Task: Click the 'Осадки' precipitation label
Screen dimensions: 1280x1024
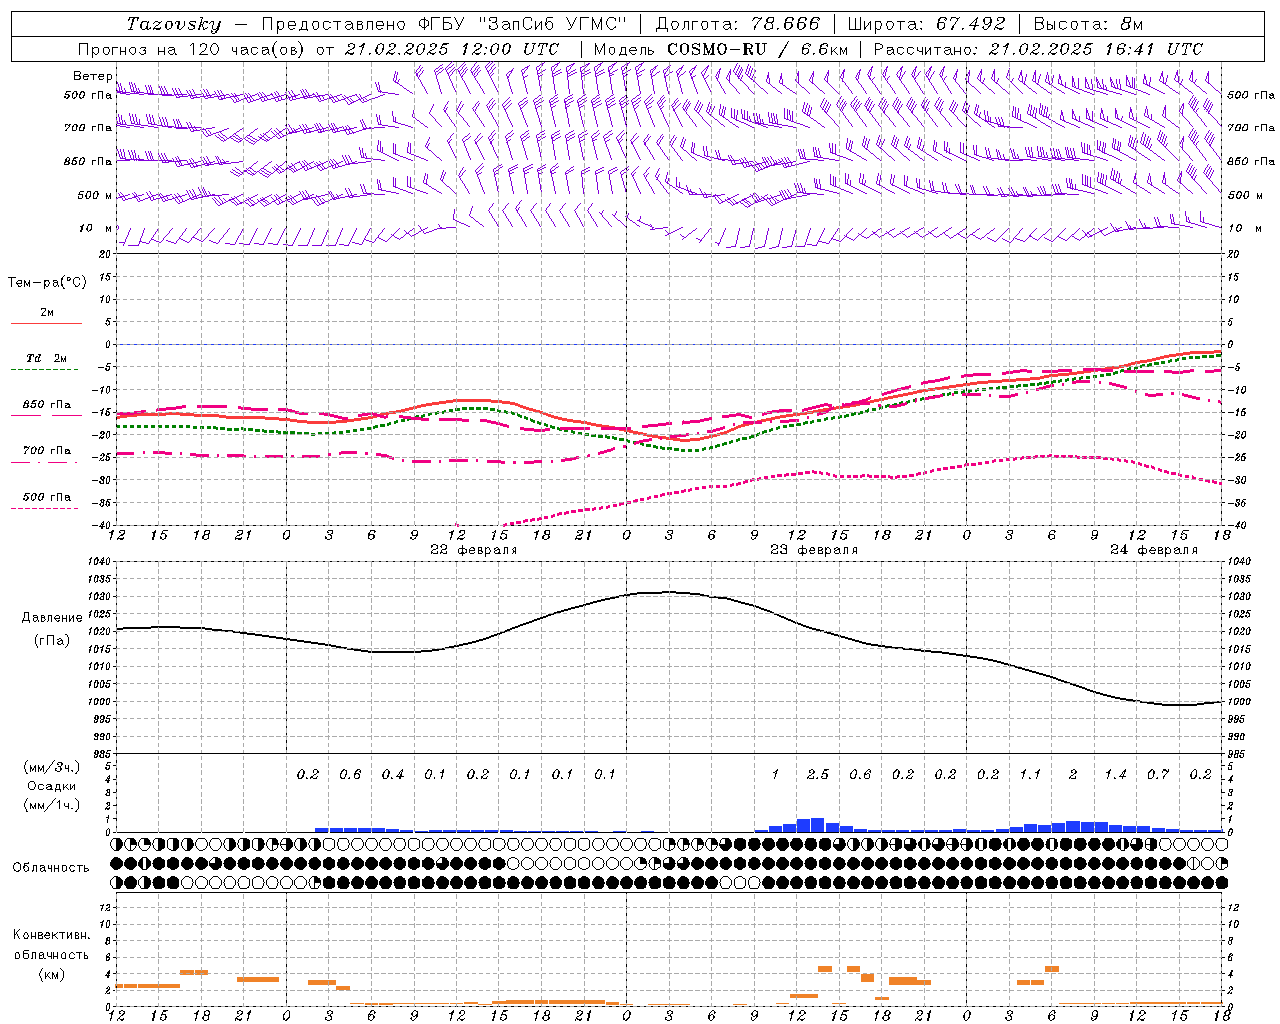Action: [51, 786]
